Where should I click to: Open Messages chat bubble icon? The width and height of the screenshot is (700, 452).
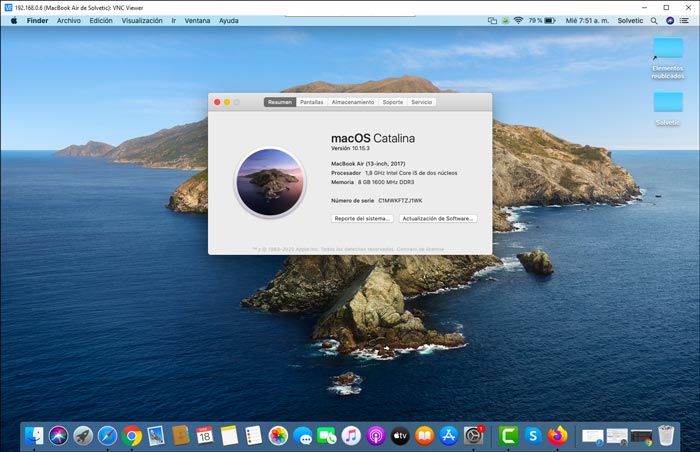tap(303, 435)
